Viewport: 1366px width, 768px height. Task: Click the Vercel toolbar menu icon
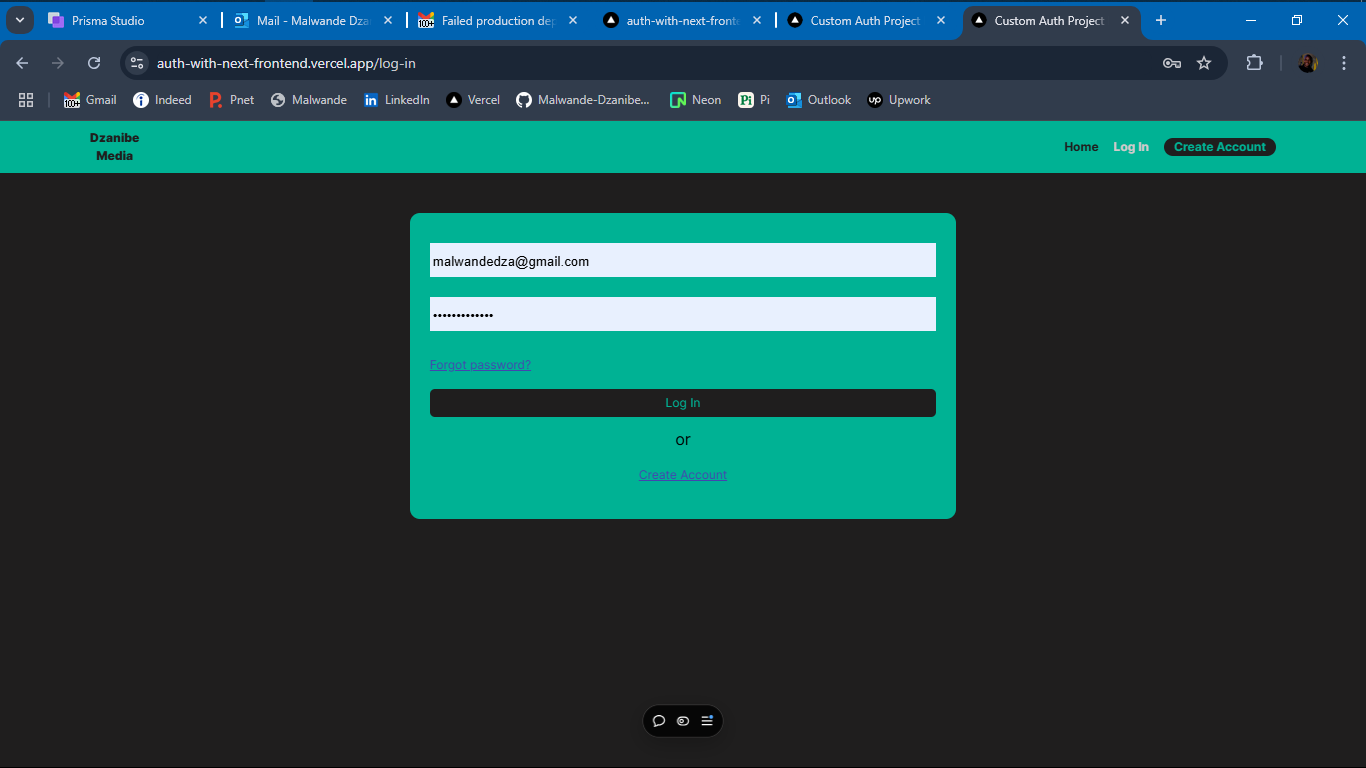coord(707,721)
